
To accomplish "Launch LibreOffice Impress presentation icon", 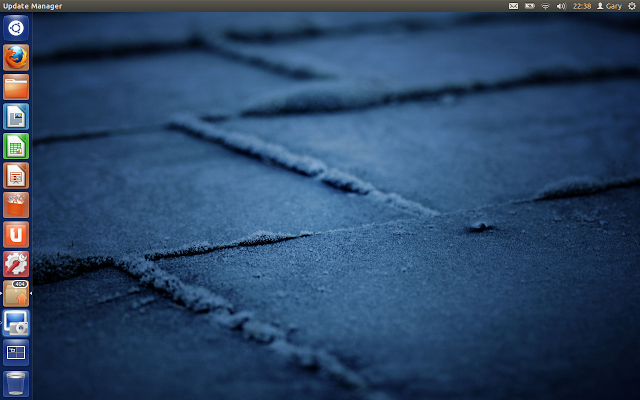I will click(16, 176).
